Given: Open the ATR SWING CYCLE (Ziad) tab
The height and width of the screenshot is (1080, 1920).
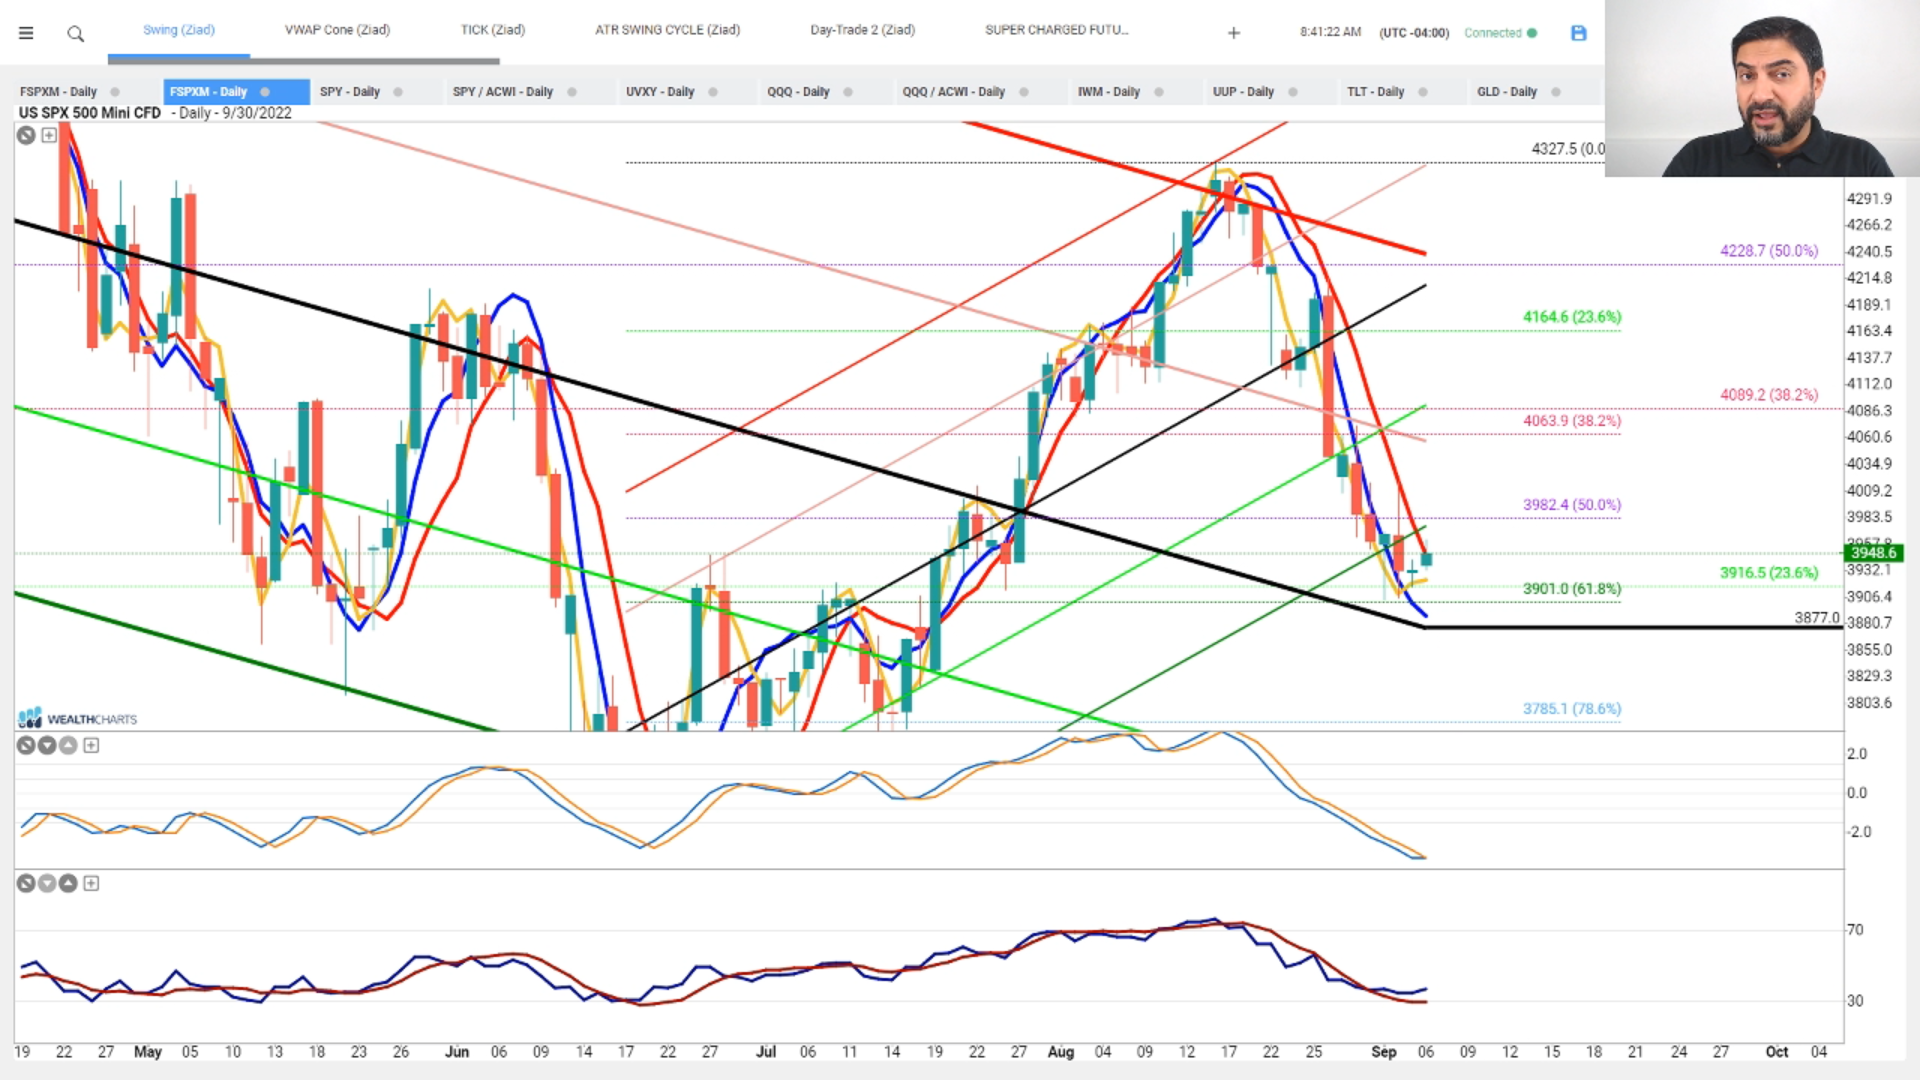Looking at the screenshot, I should pos(668,30).
